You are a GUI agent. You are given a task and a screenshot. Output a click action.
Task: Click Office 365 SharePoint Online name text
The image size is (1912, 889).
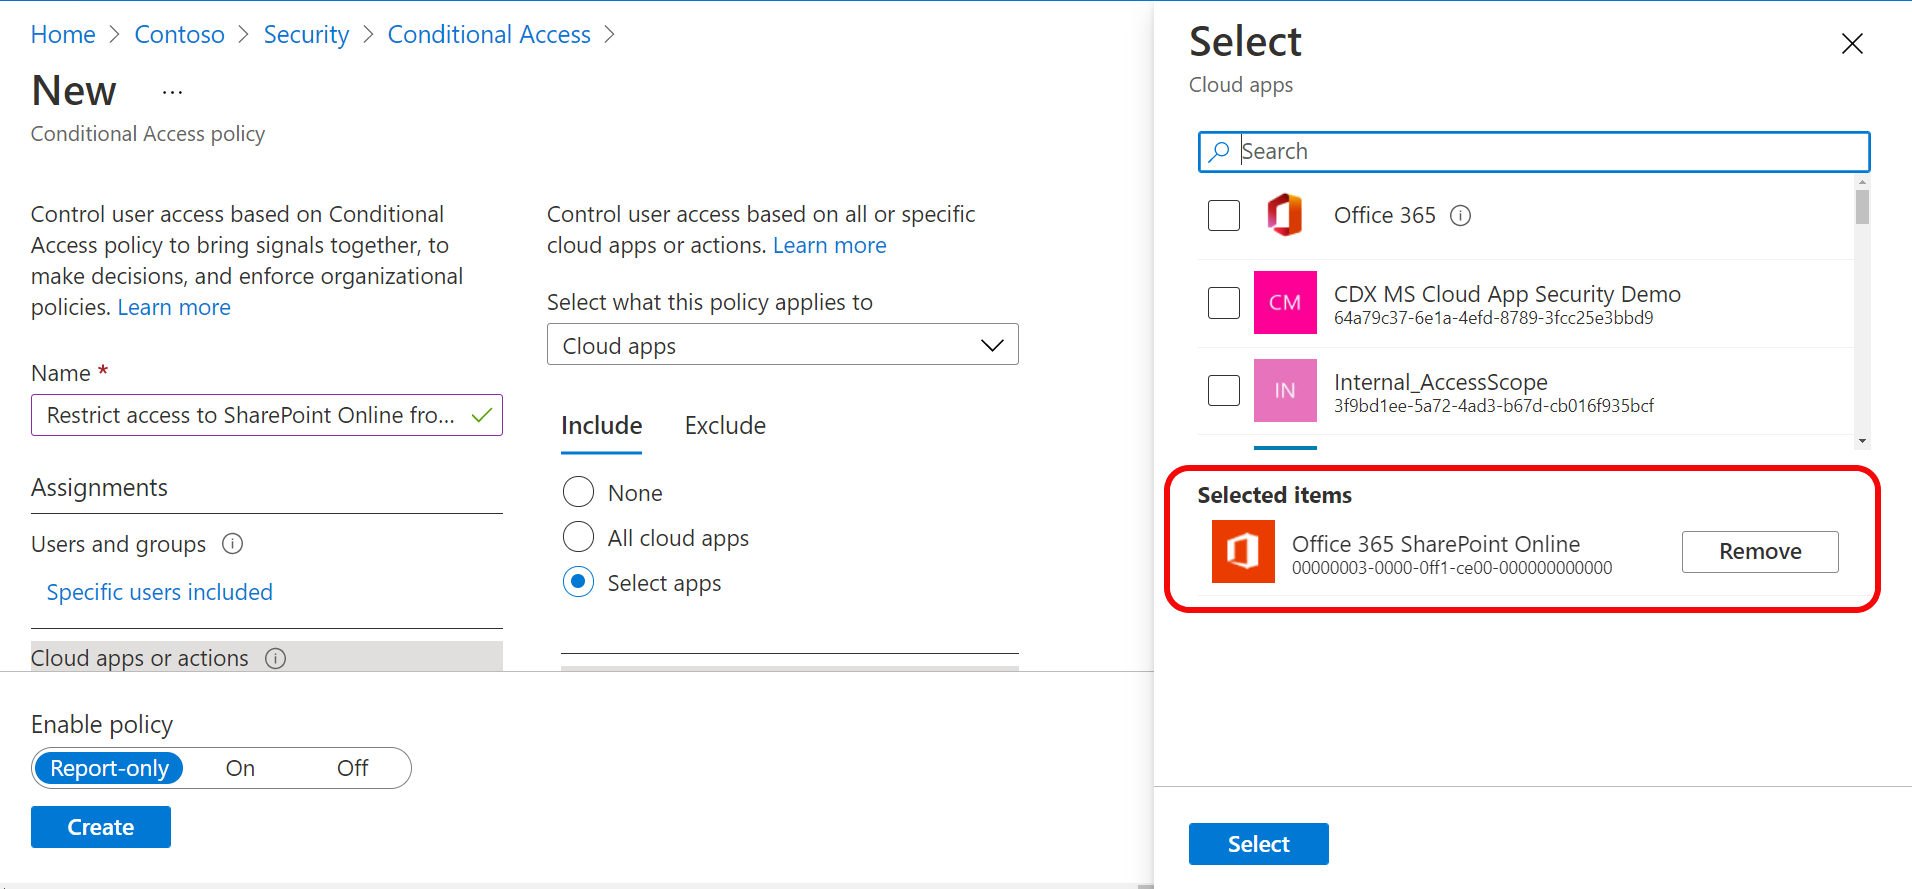1436,544
